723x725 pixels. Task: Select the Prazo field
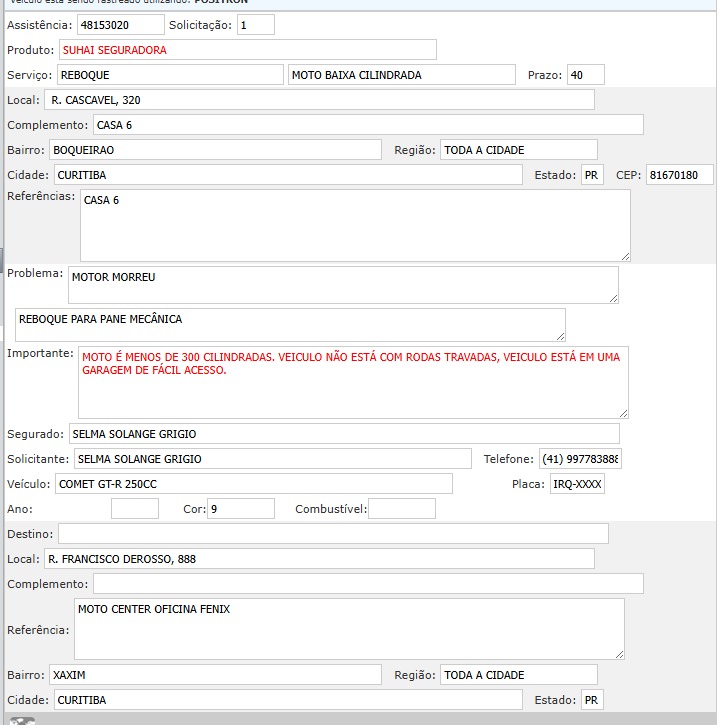(584, 75)
